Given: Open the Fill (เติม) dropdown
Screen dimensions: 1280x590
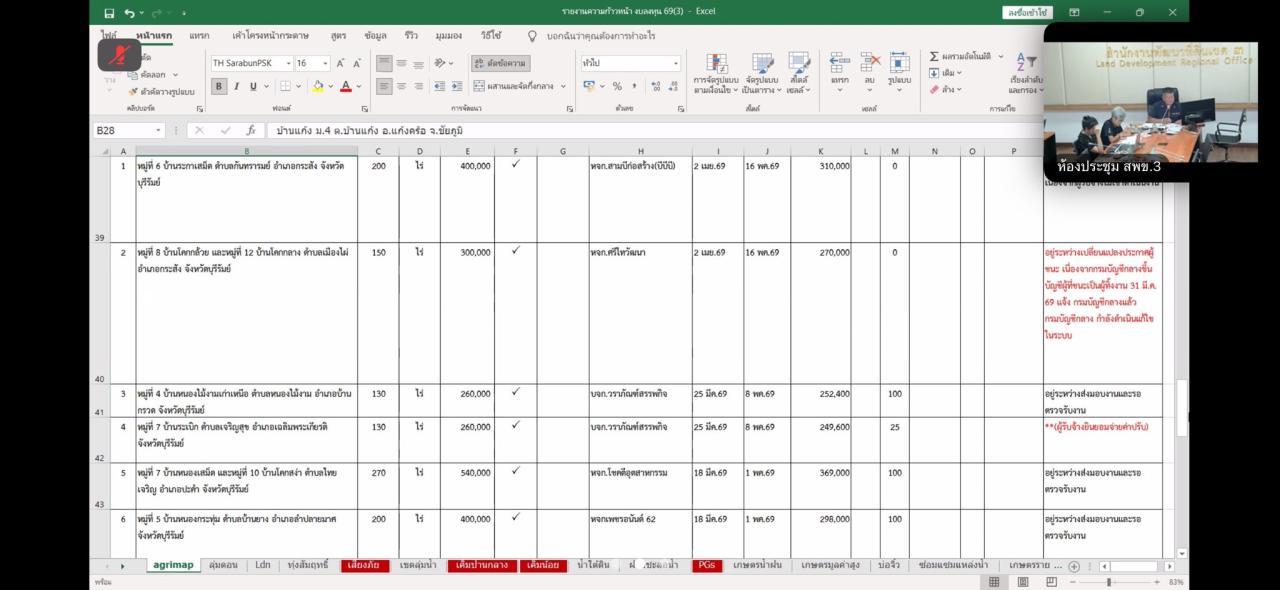Looking at the screenshot, I should point(946,73).
